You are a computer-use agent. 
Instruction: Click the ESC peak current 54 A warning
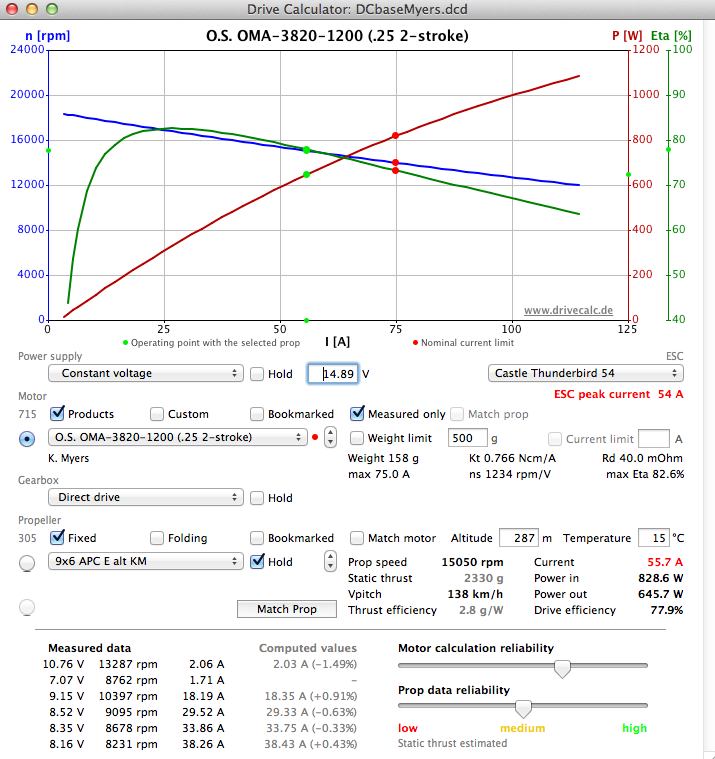tap(619, 394)
